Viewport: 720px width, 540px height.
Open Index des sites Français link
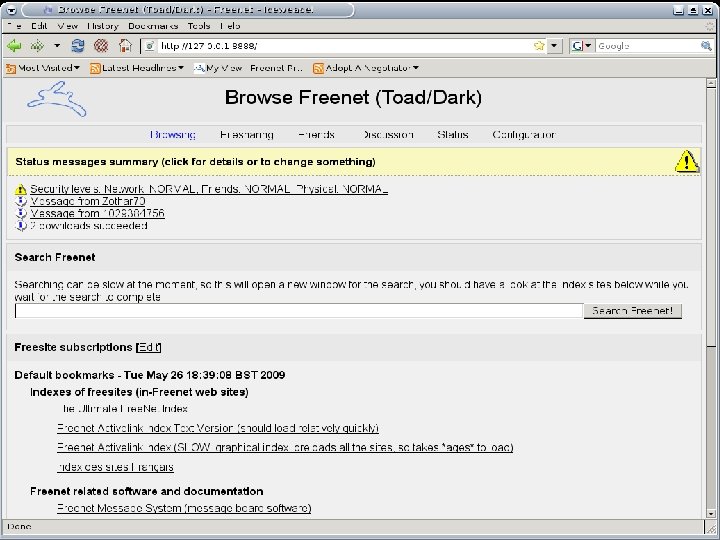coord(115,467)
